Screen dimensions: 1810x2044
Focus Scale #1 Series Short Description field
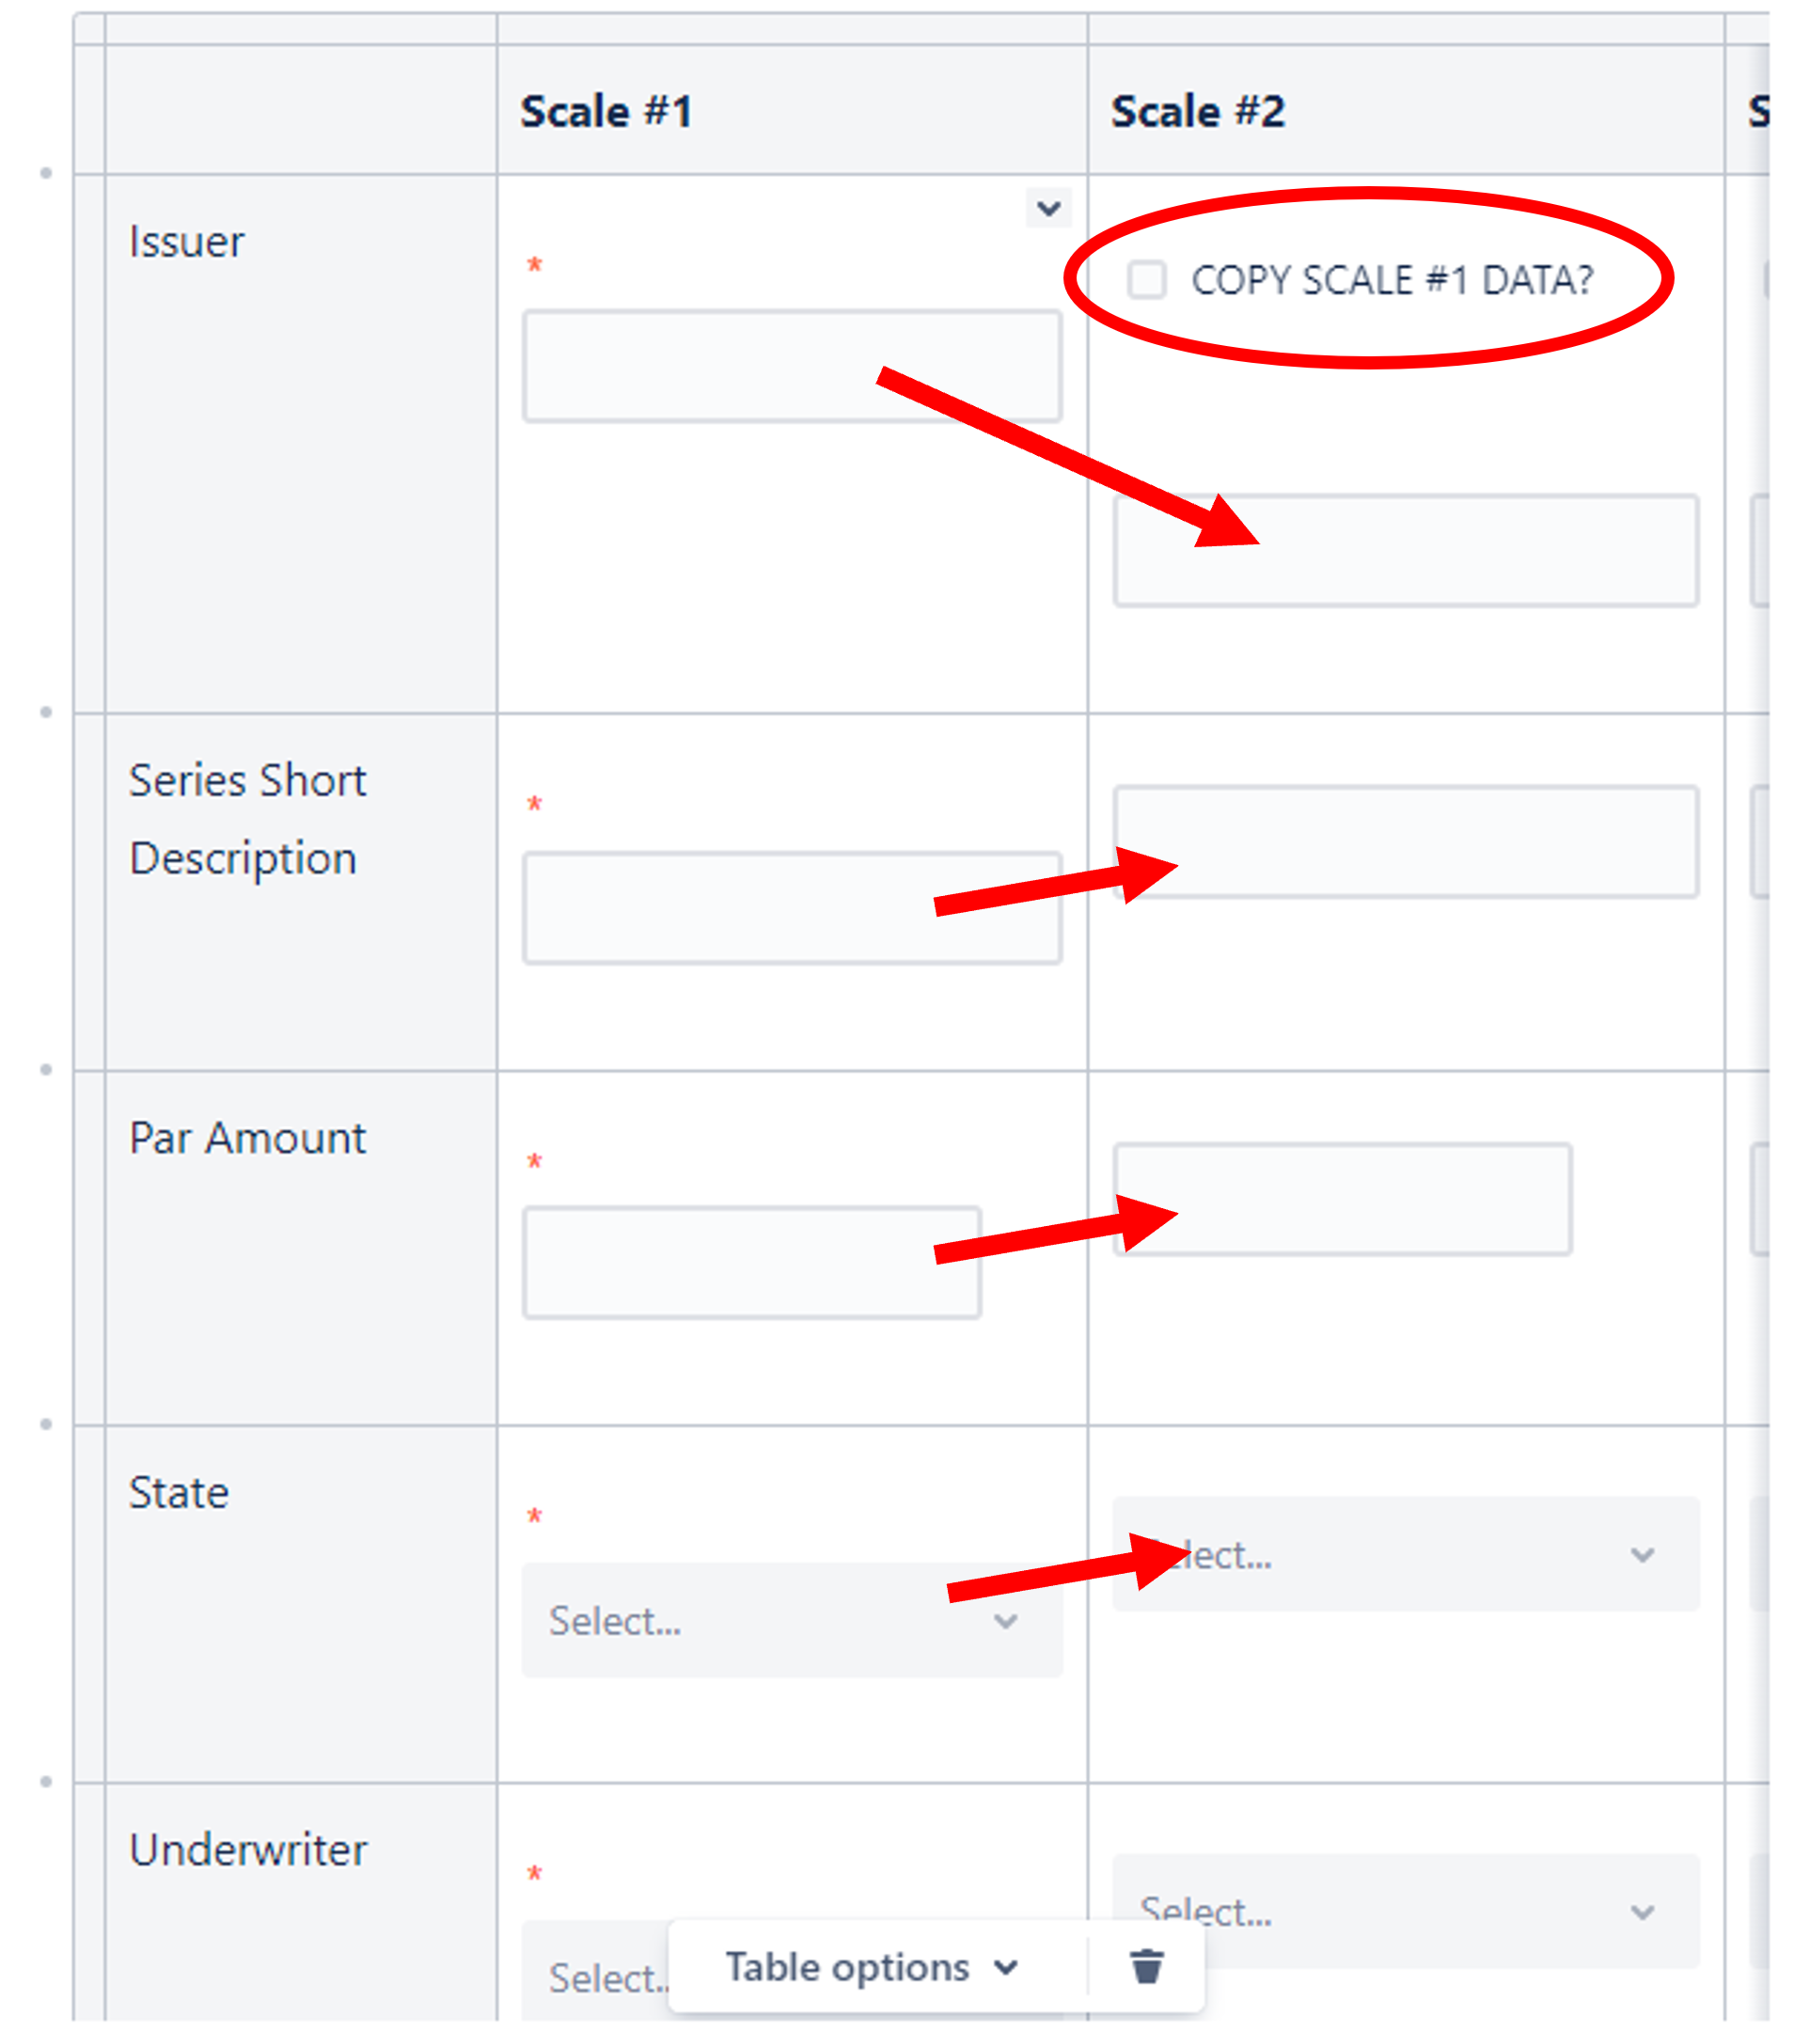pos(791,908)
